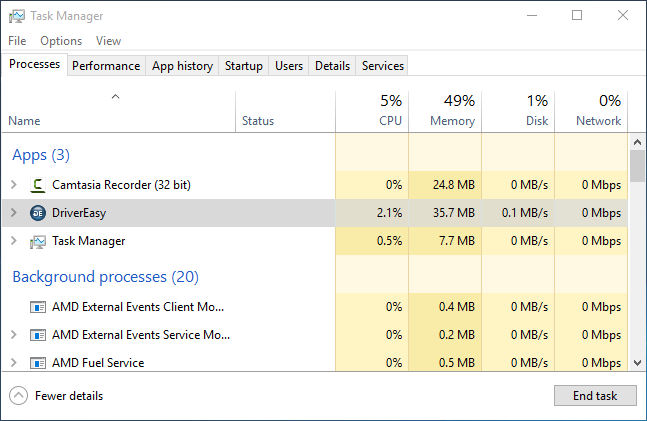Open the Startup tab

(x=244, y=66)
